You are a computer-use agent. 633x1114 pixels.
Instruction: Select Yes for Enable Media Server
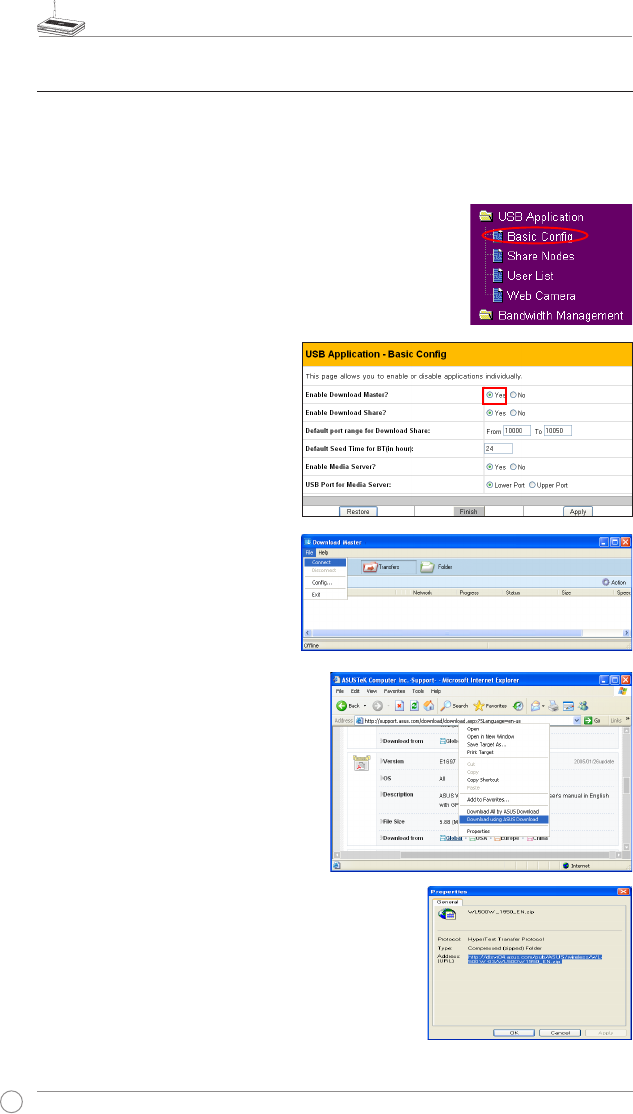(x=490, y=467)
